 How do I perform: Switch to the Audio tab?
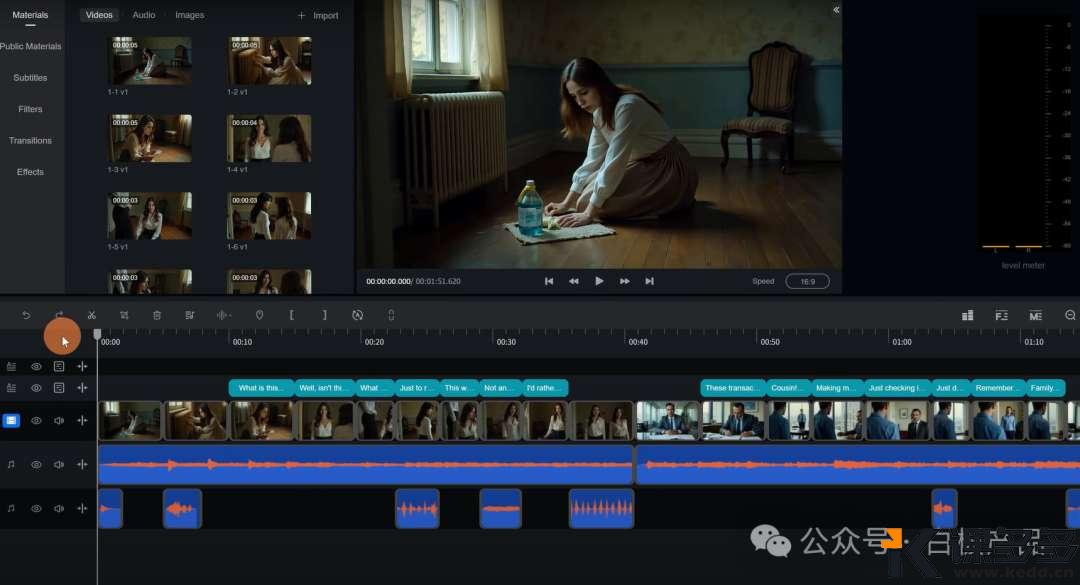pos(144,15)
